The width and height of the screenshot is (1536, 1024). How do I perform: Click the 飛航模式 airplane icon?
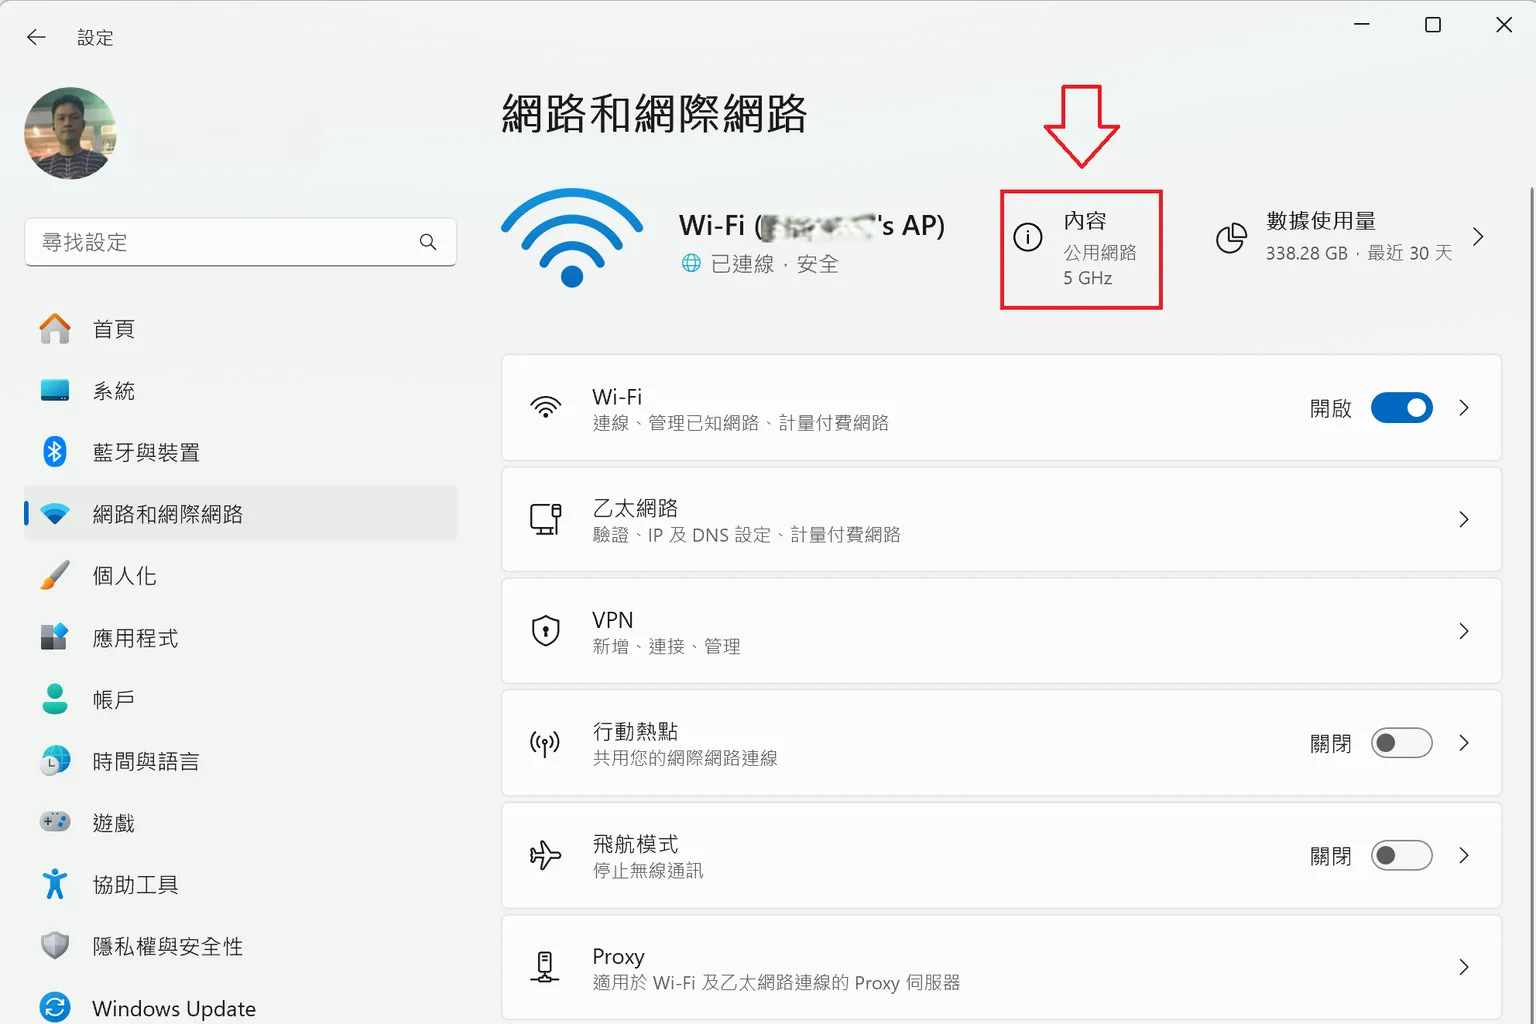[546, 855]
